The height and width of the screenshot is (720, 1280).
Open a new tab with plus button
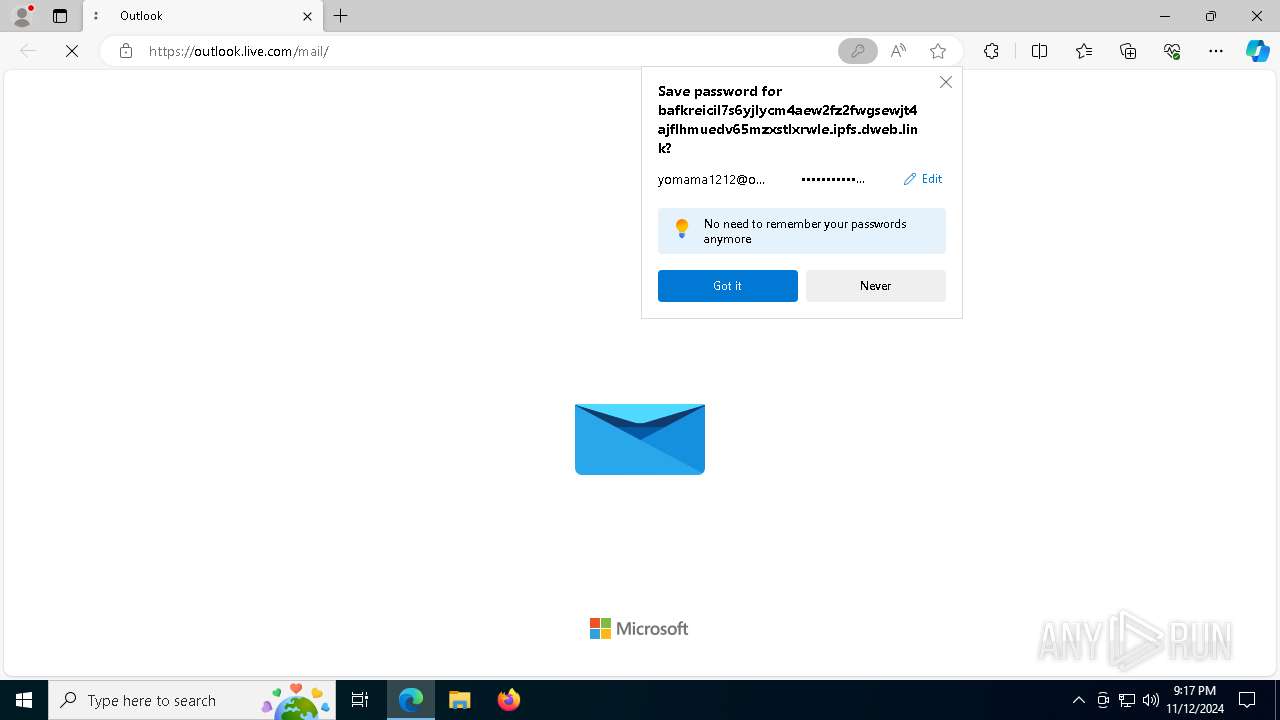[x=341, y=16]
